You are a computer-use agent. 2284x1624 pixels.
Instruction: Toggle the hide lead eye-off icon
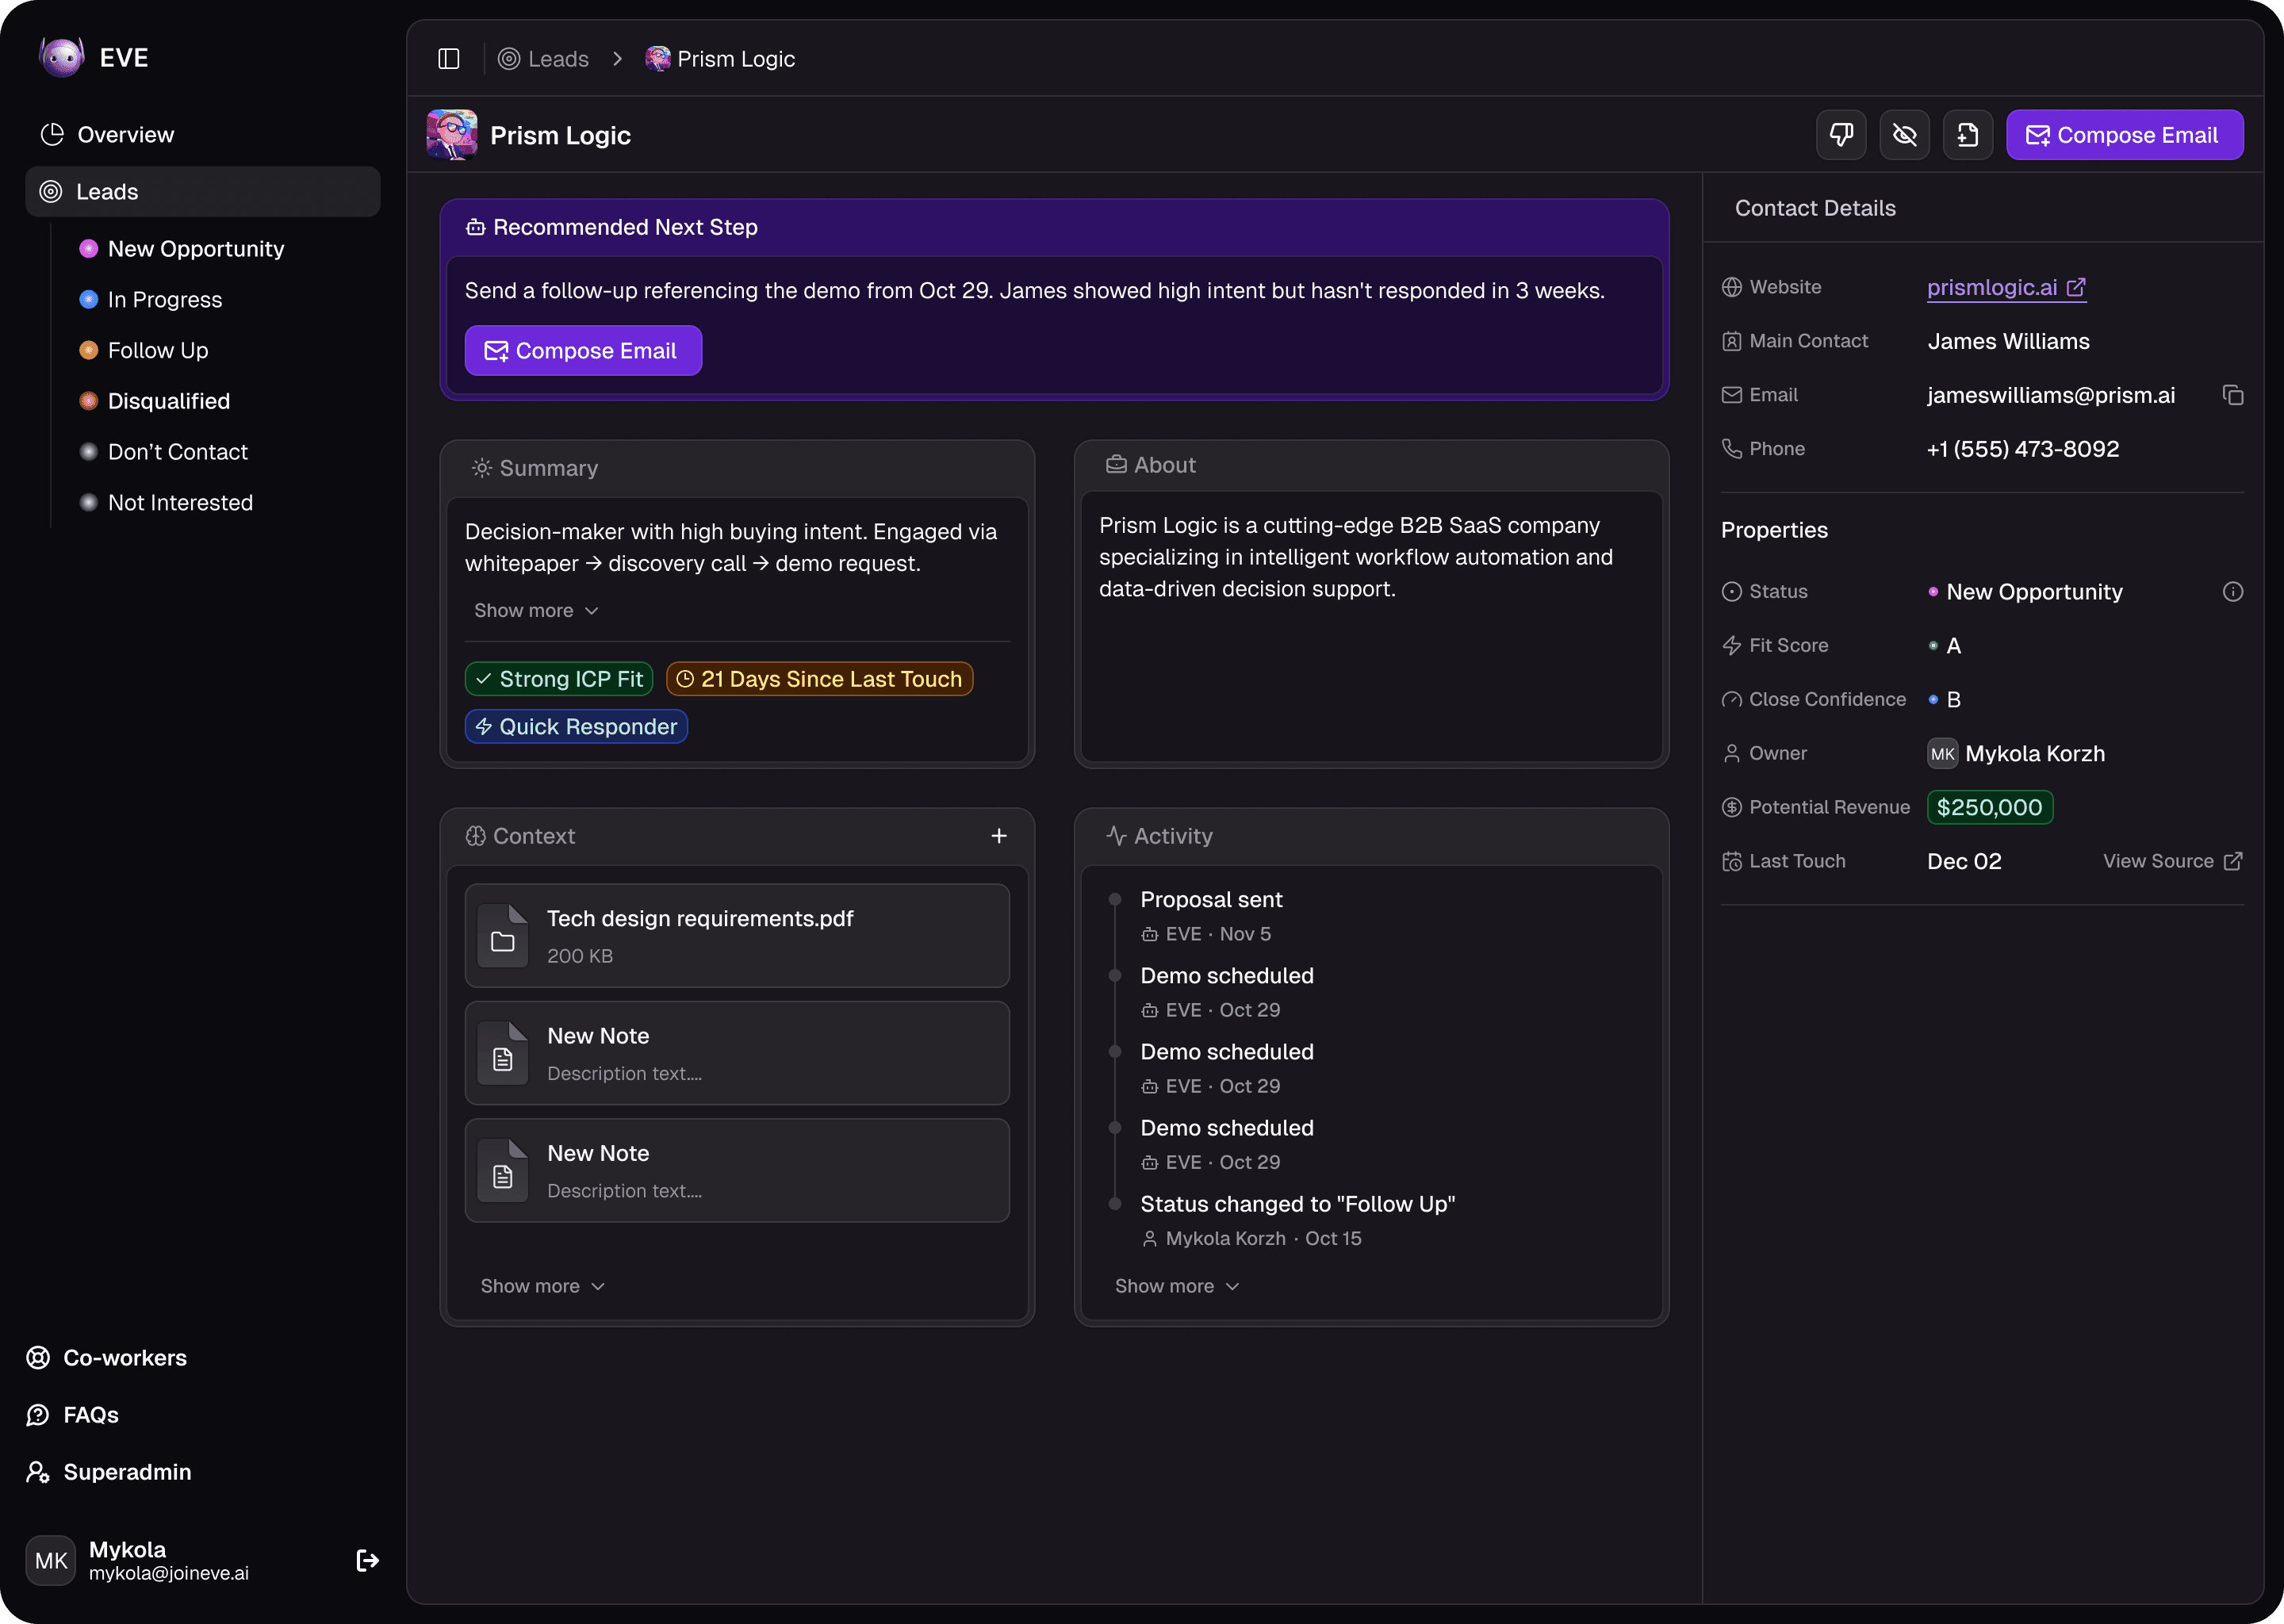pos(1904,135)
